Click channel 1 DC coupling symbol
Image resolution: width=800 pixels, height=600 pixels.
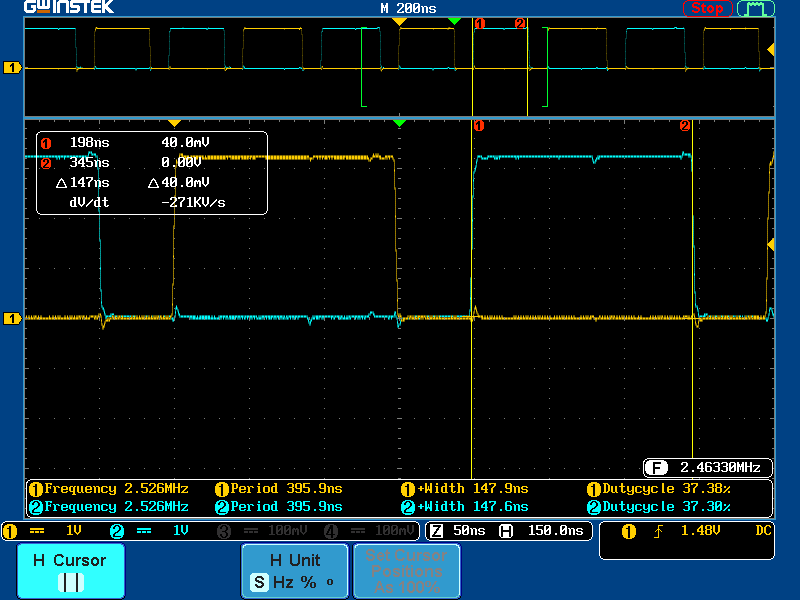37,531
